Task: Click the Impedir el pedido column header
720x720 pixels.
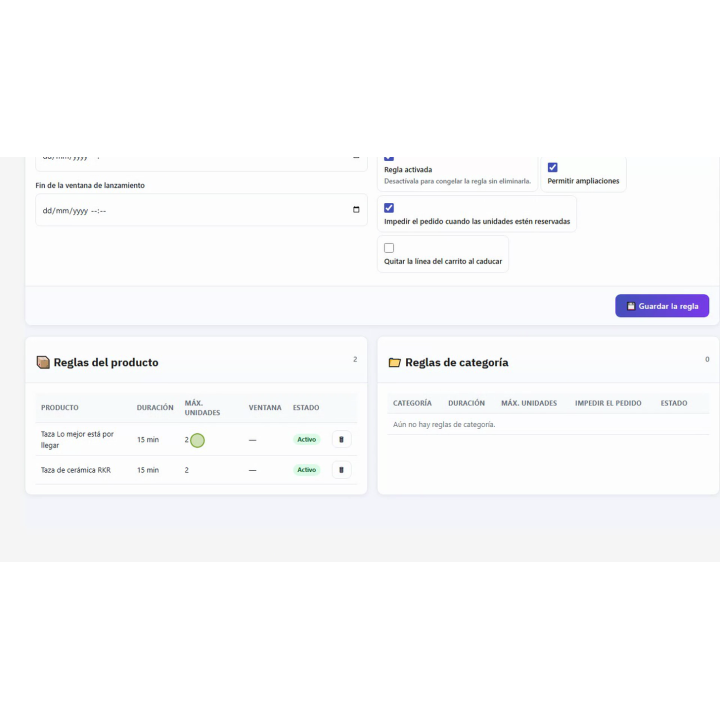Action: pyautogui.click(x=608, y=403)
